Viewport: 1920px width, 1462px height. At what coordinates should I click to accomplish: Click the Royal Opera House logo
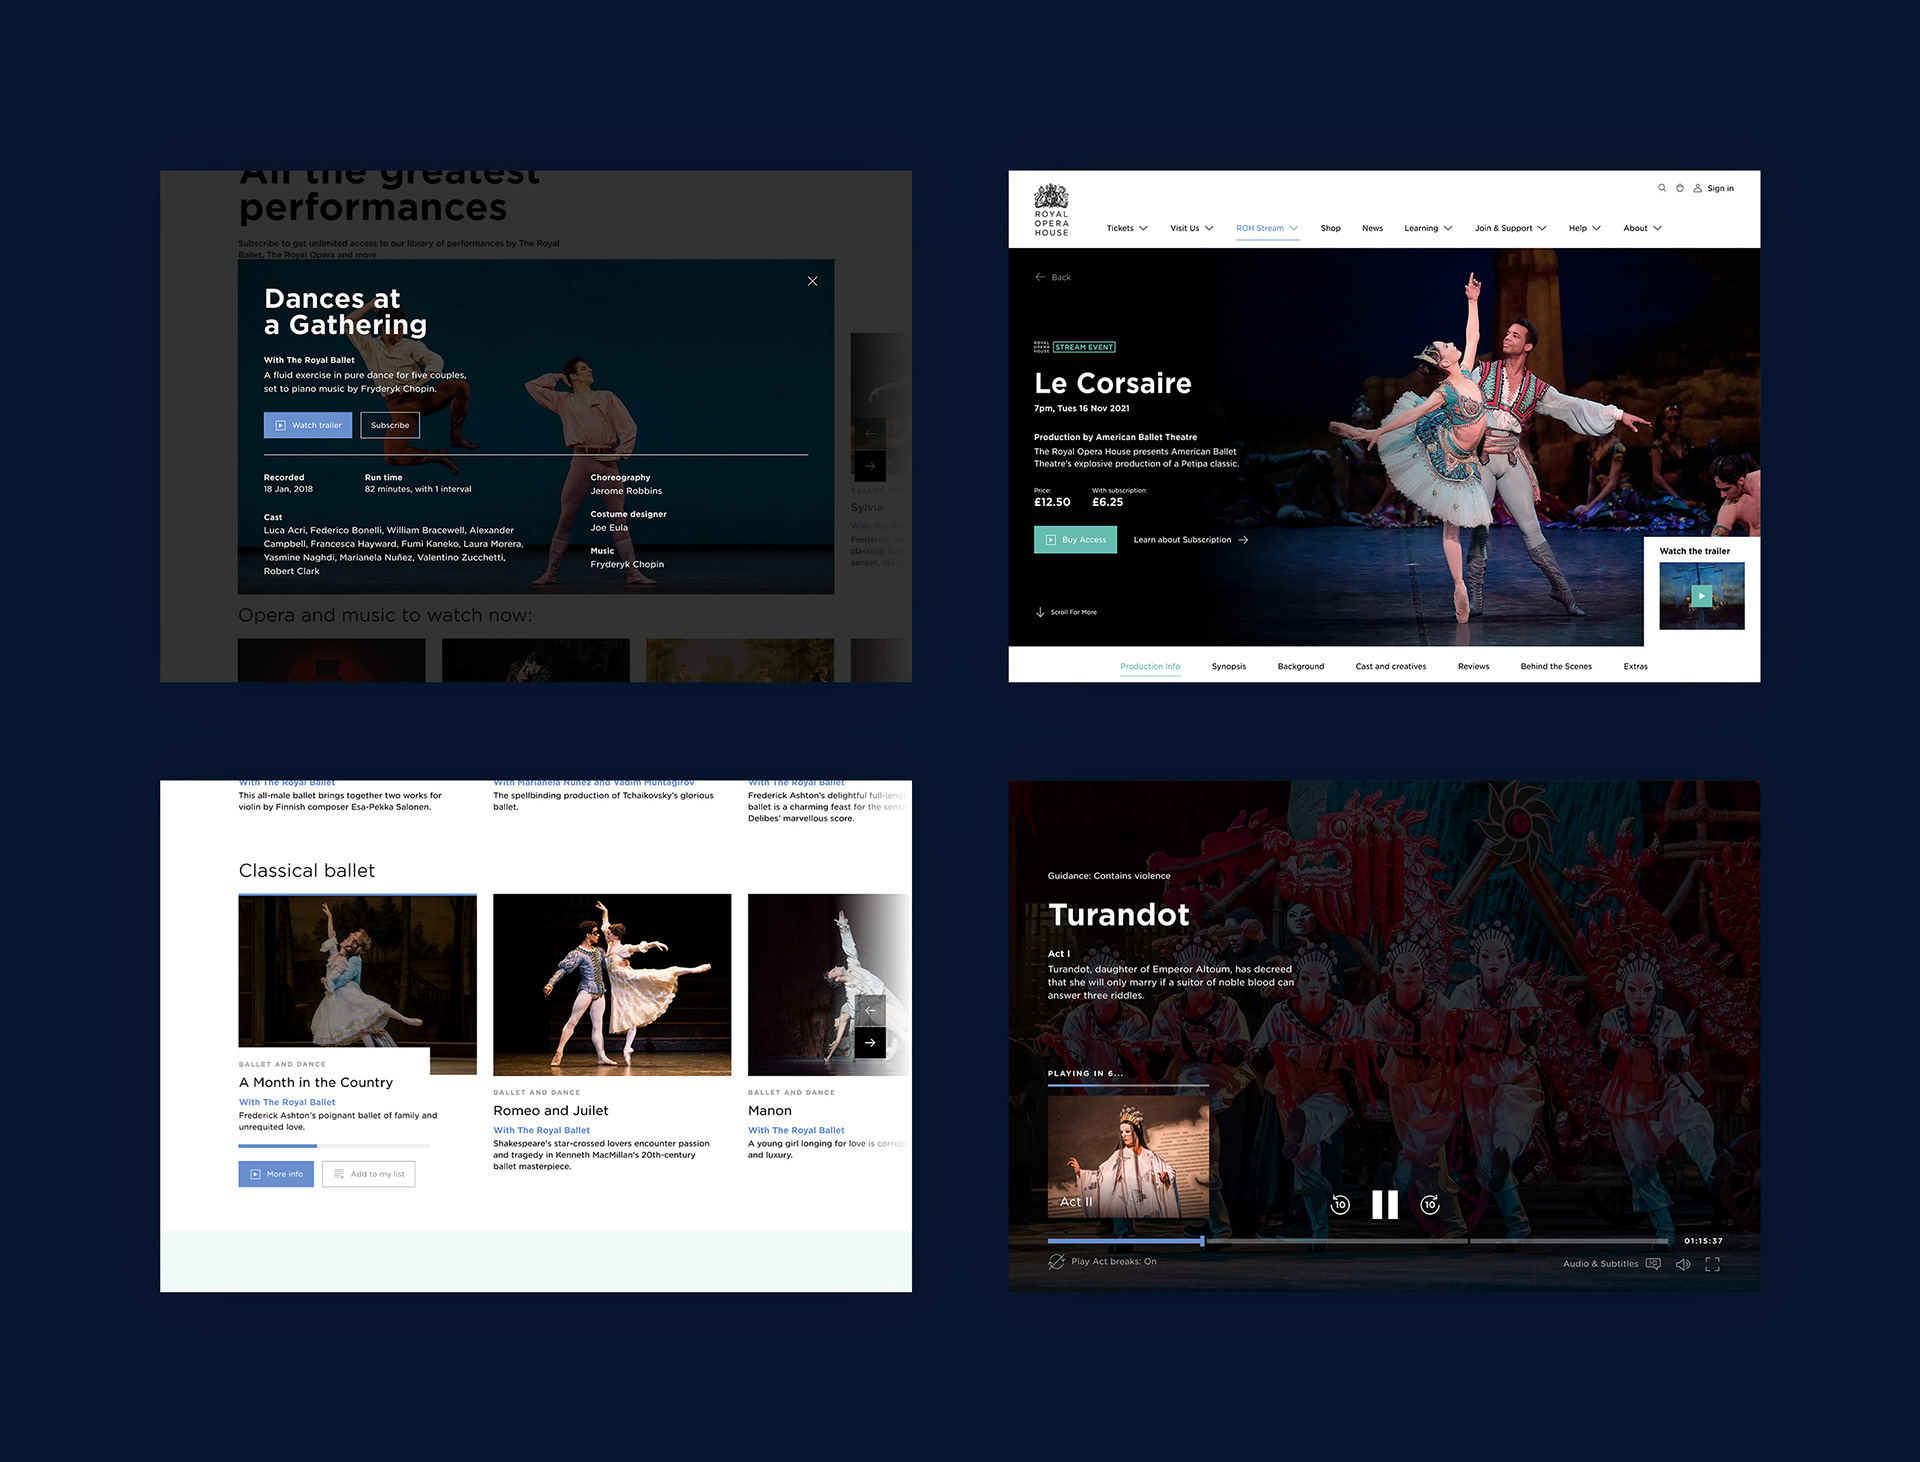(1051, 210)
